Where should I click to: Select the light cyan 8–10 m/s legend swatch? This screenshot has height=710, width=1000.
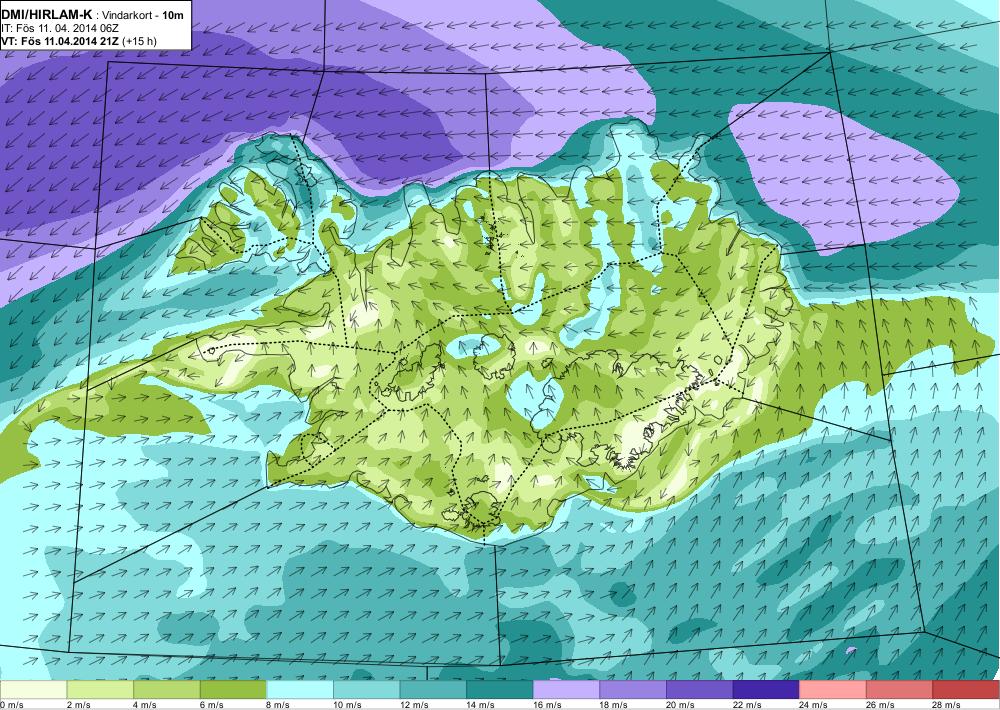coord(300,690)
